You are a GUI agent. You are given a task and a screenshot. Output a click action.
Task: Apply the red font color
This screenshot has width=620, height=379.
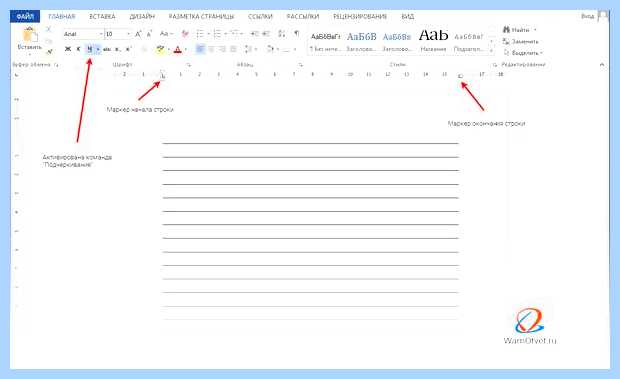tap(178, 49)
